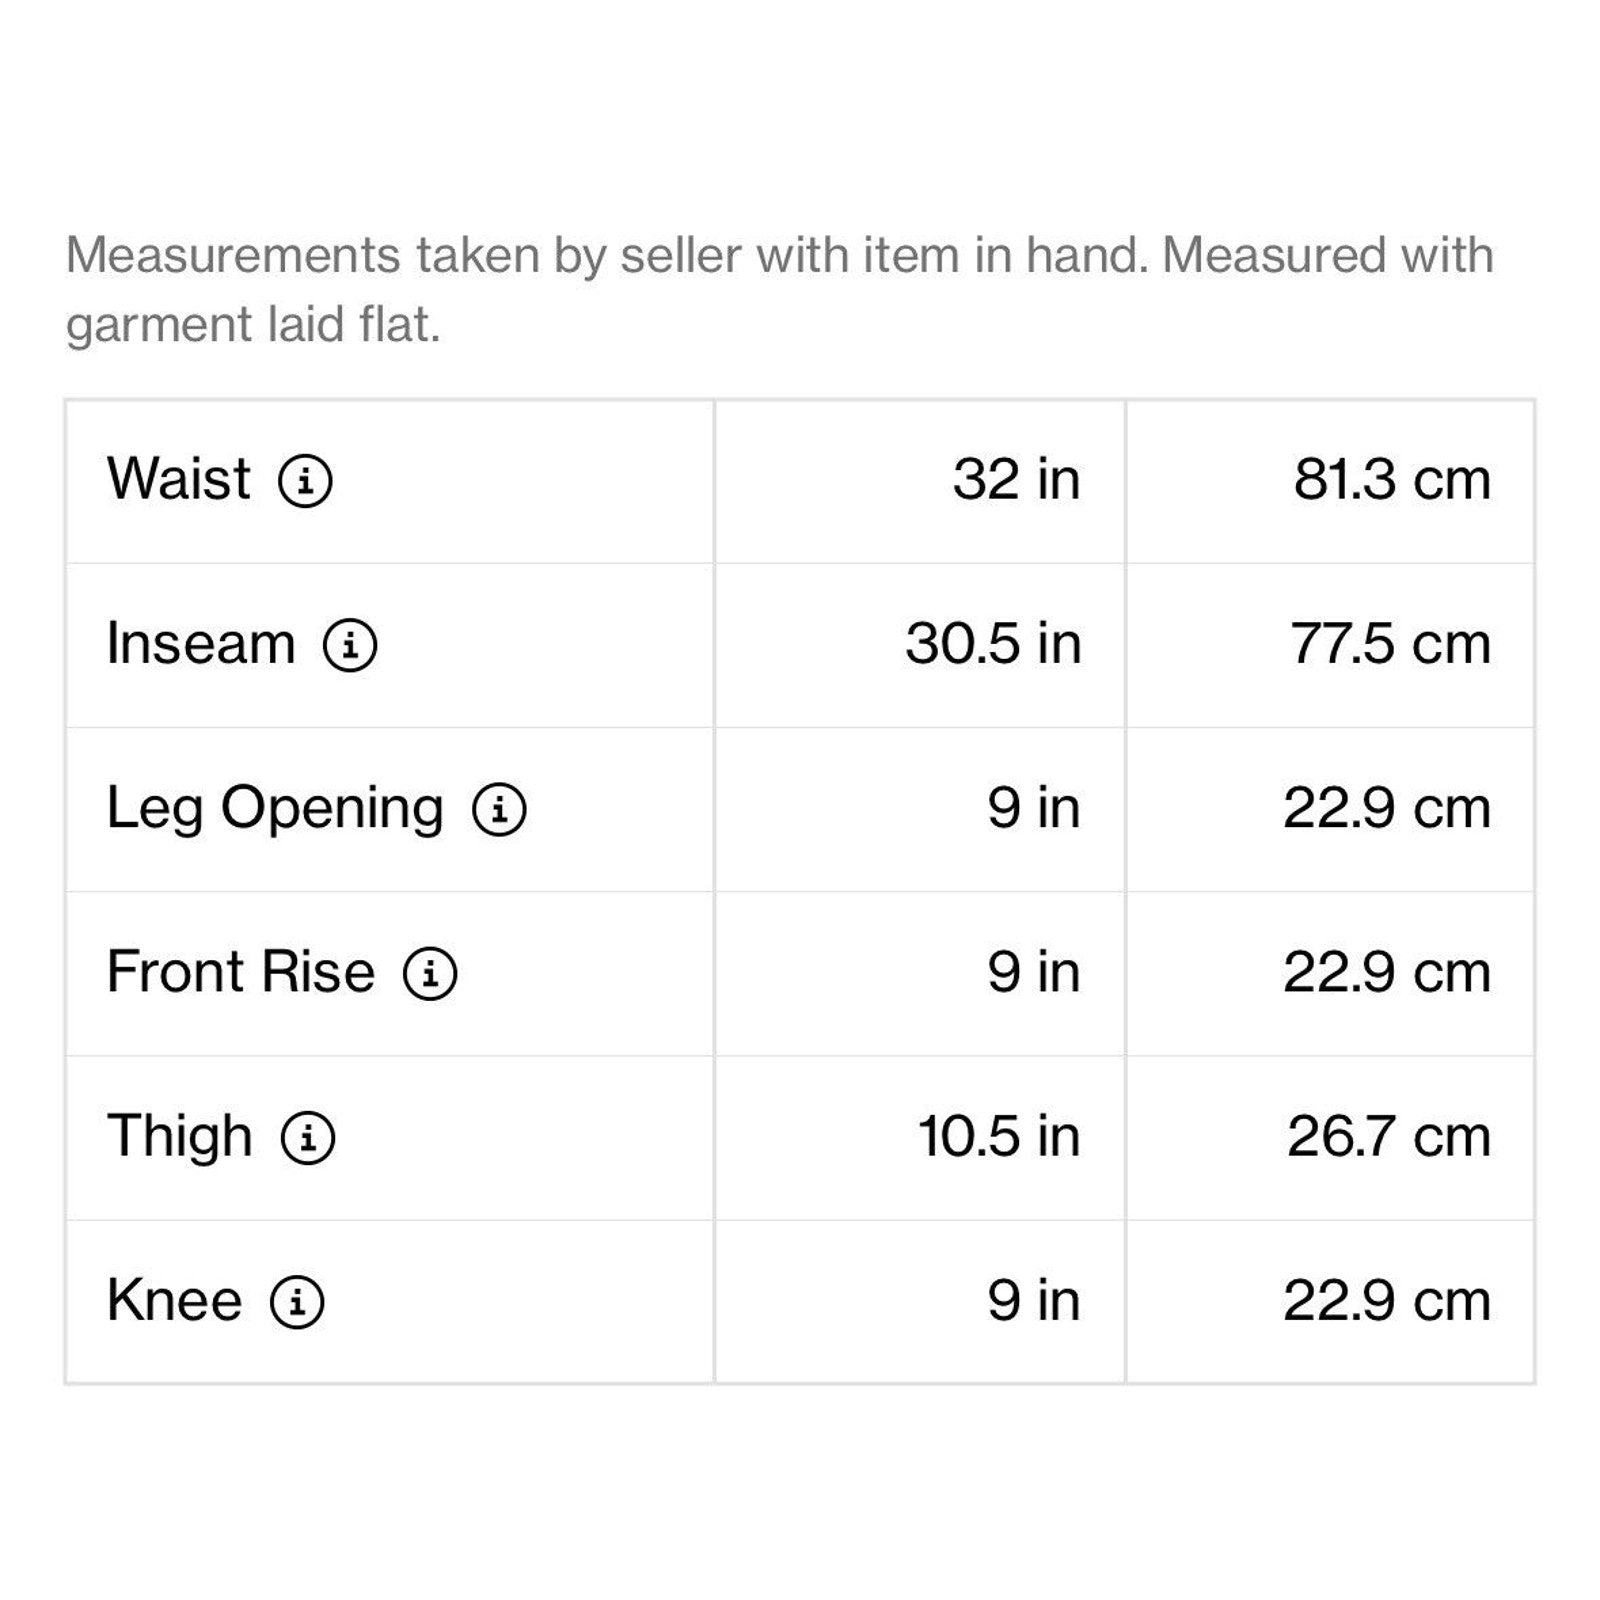Show info for Front Rise measurement

point(430,973)
